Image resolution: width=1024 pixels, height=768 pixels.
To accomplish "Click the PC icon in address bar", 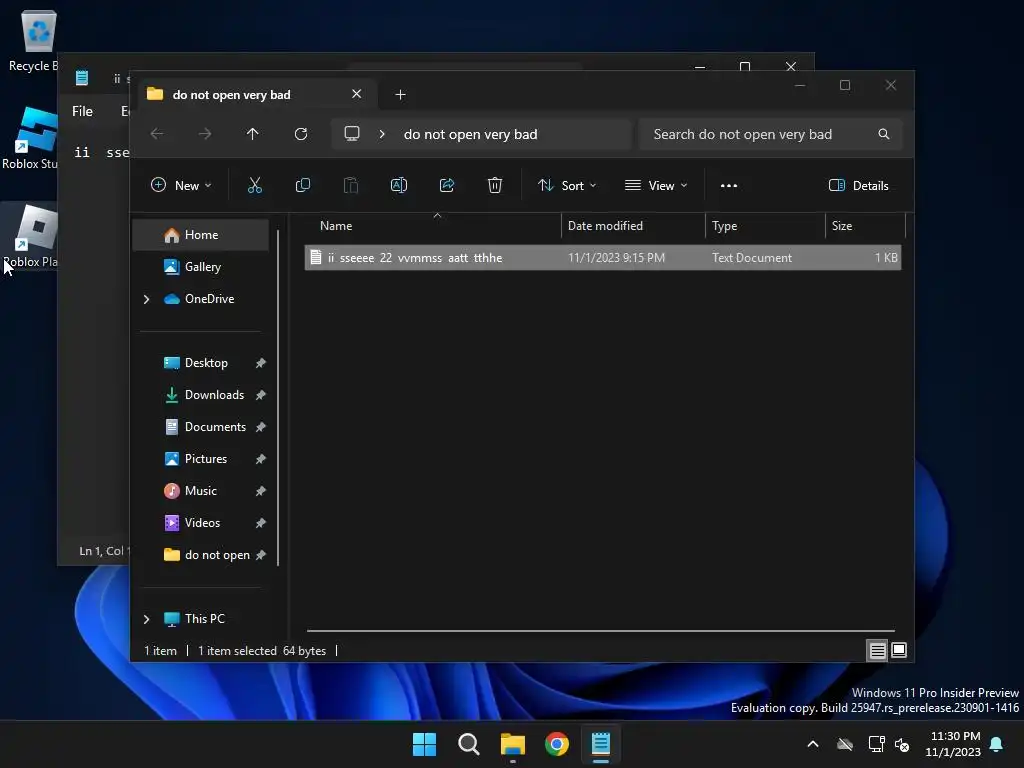I will point(352,134).
